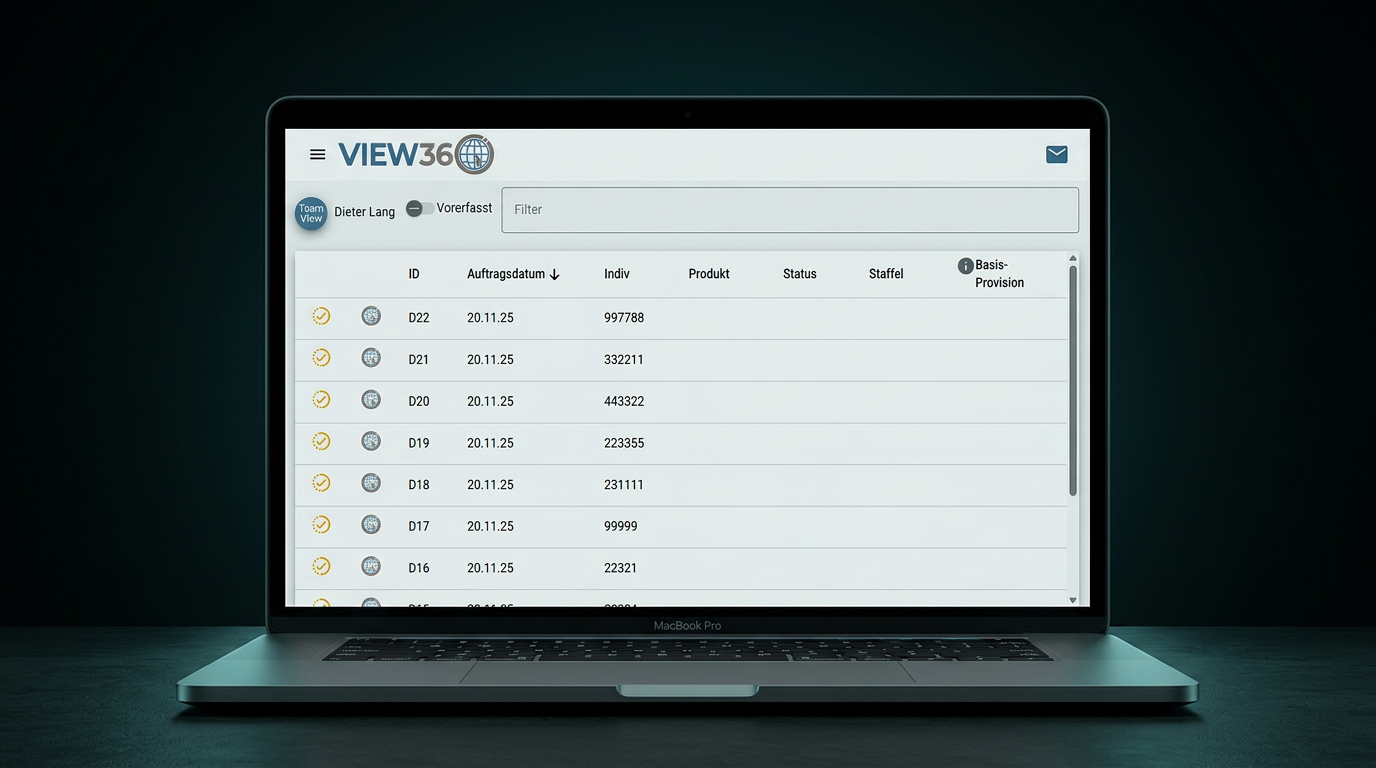Select Indiv value 22321
The image size is (1376, 768).
tap(621, 568)
